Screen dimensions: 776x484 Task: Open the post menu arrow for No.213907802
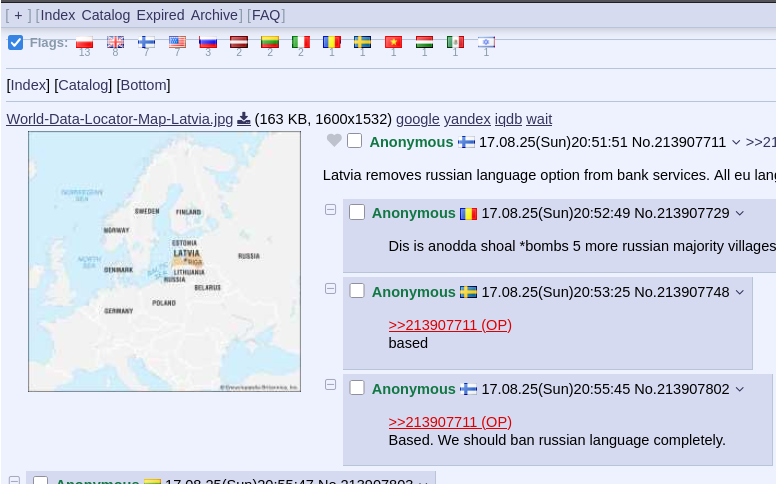(740, 389)
